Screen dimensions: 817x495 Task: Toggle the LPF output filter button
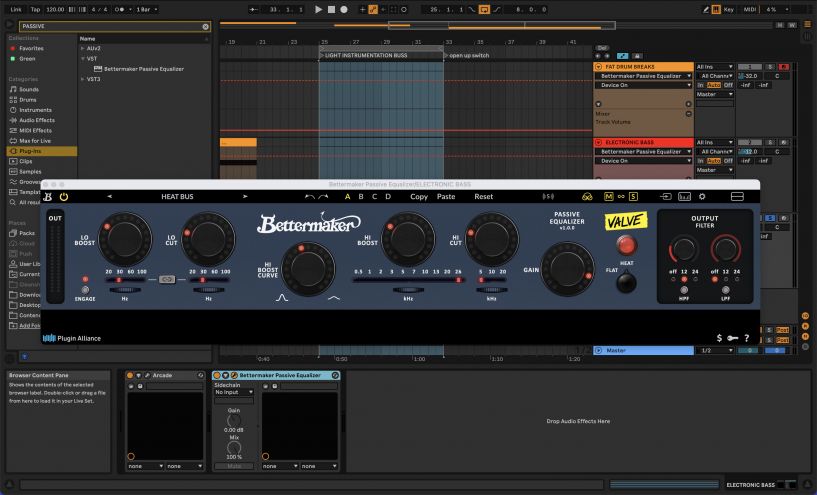[x=725, y=290]
